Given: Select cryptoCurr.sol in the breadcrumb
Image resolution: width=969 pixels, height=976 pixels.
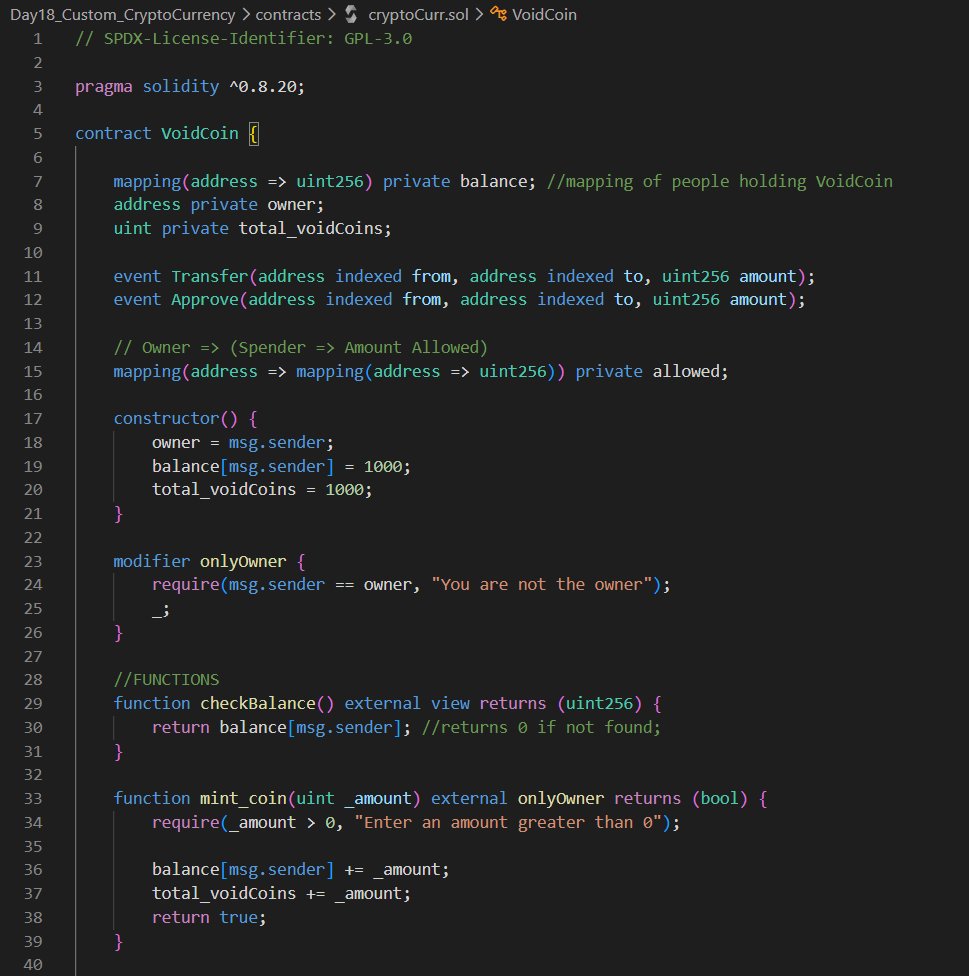Looking at the screenshot, I should pos(418,14).
